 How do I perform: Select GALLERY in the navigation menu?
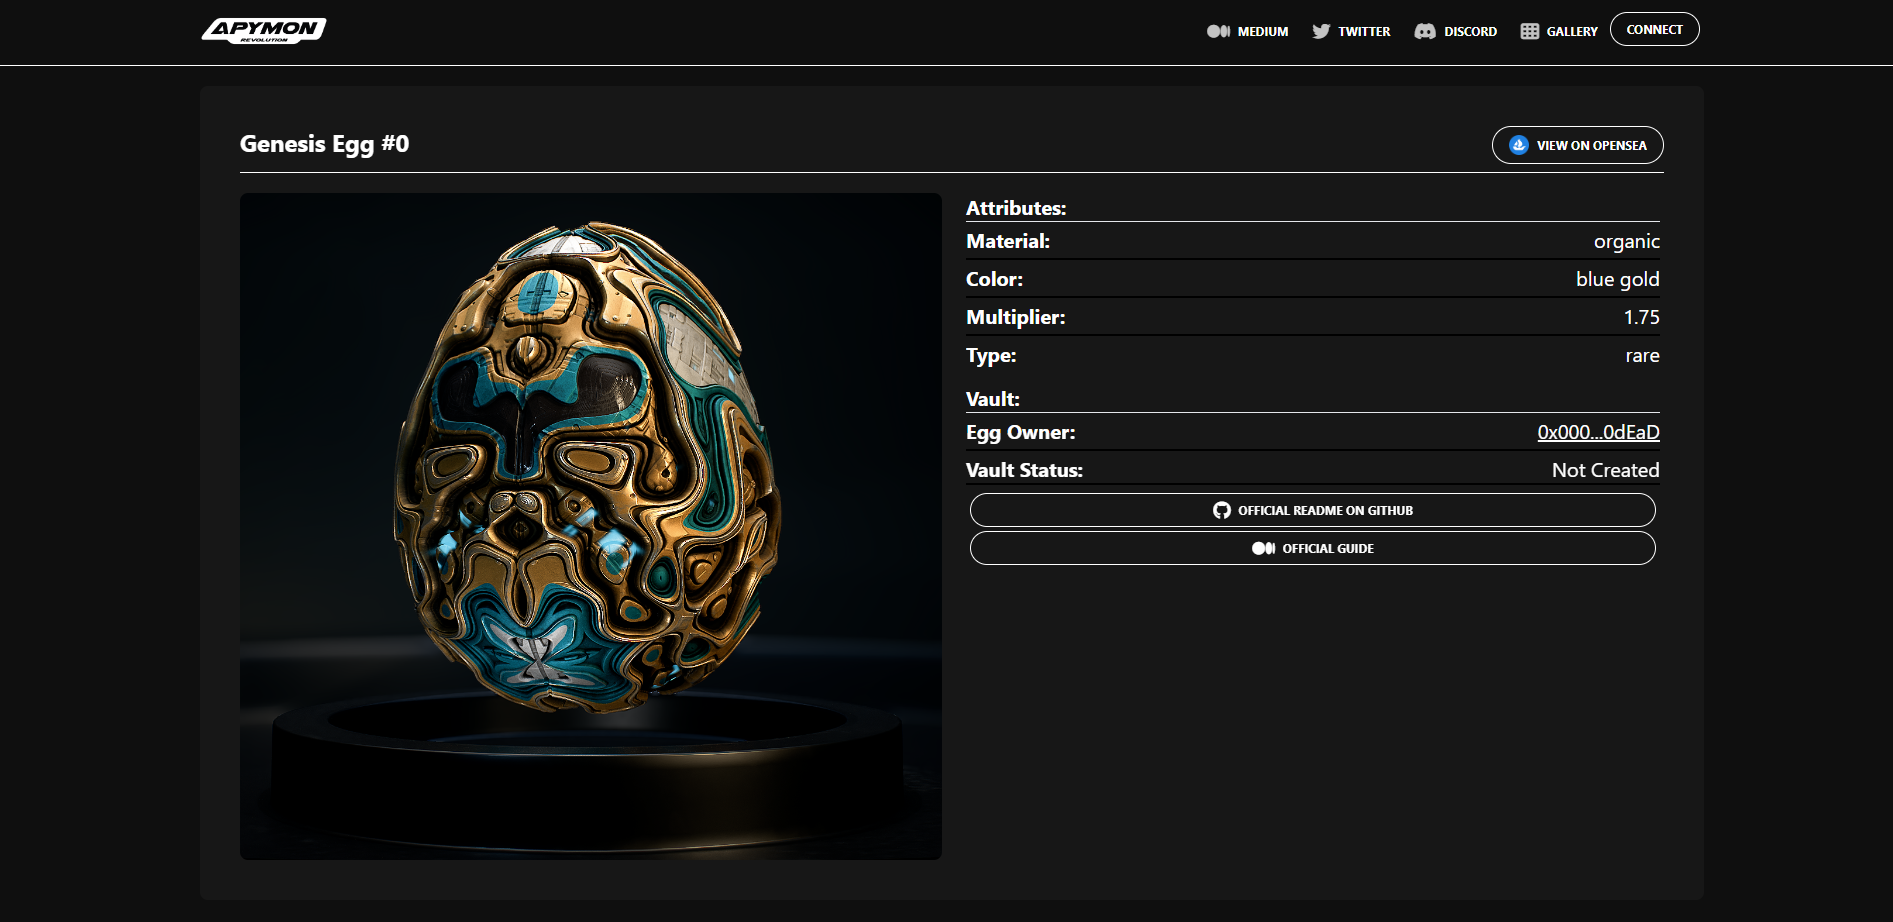[x=1570, y=31]
